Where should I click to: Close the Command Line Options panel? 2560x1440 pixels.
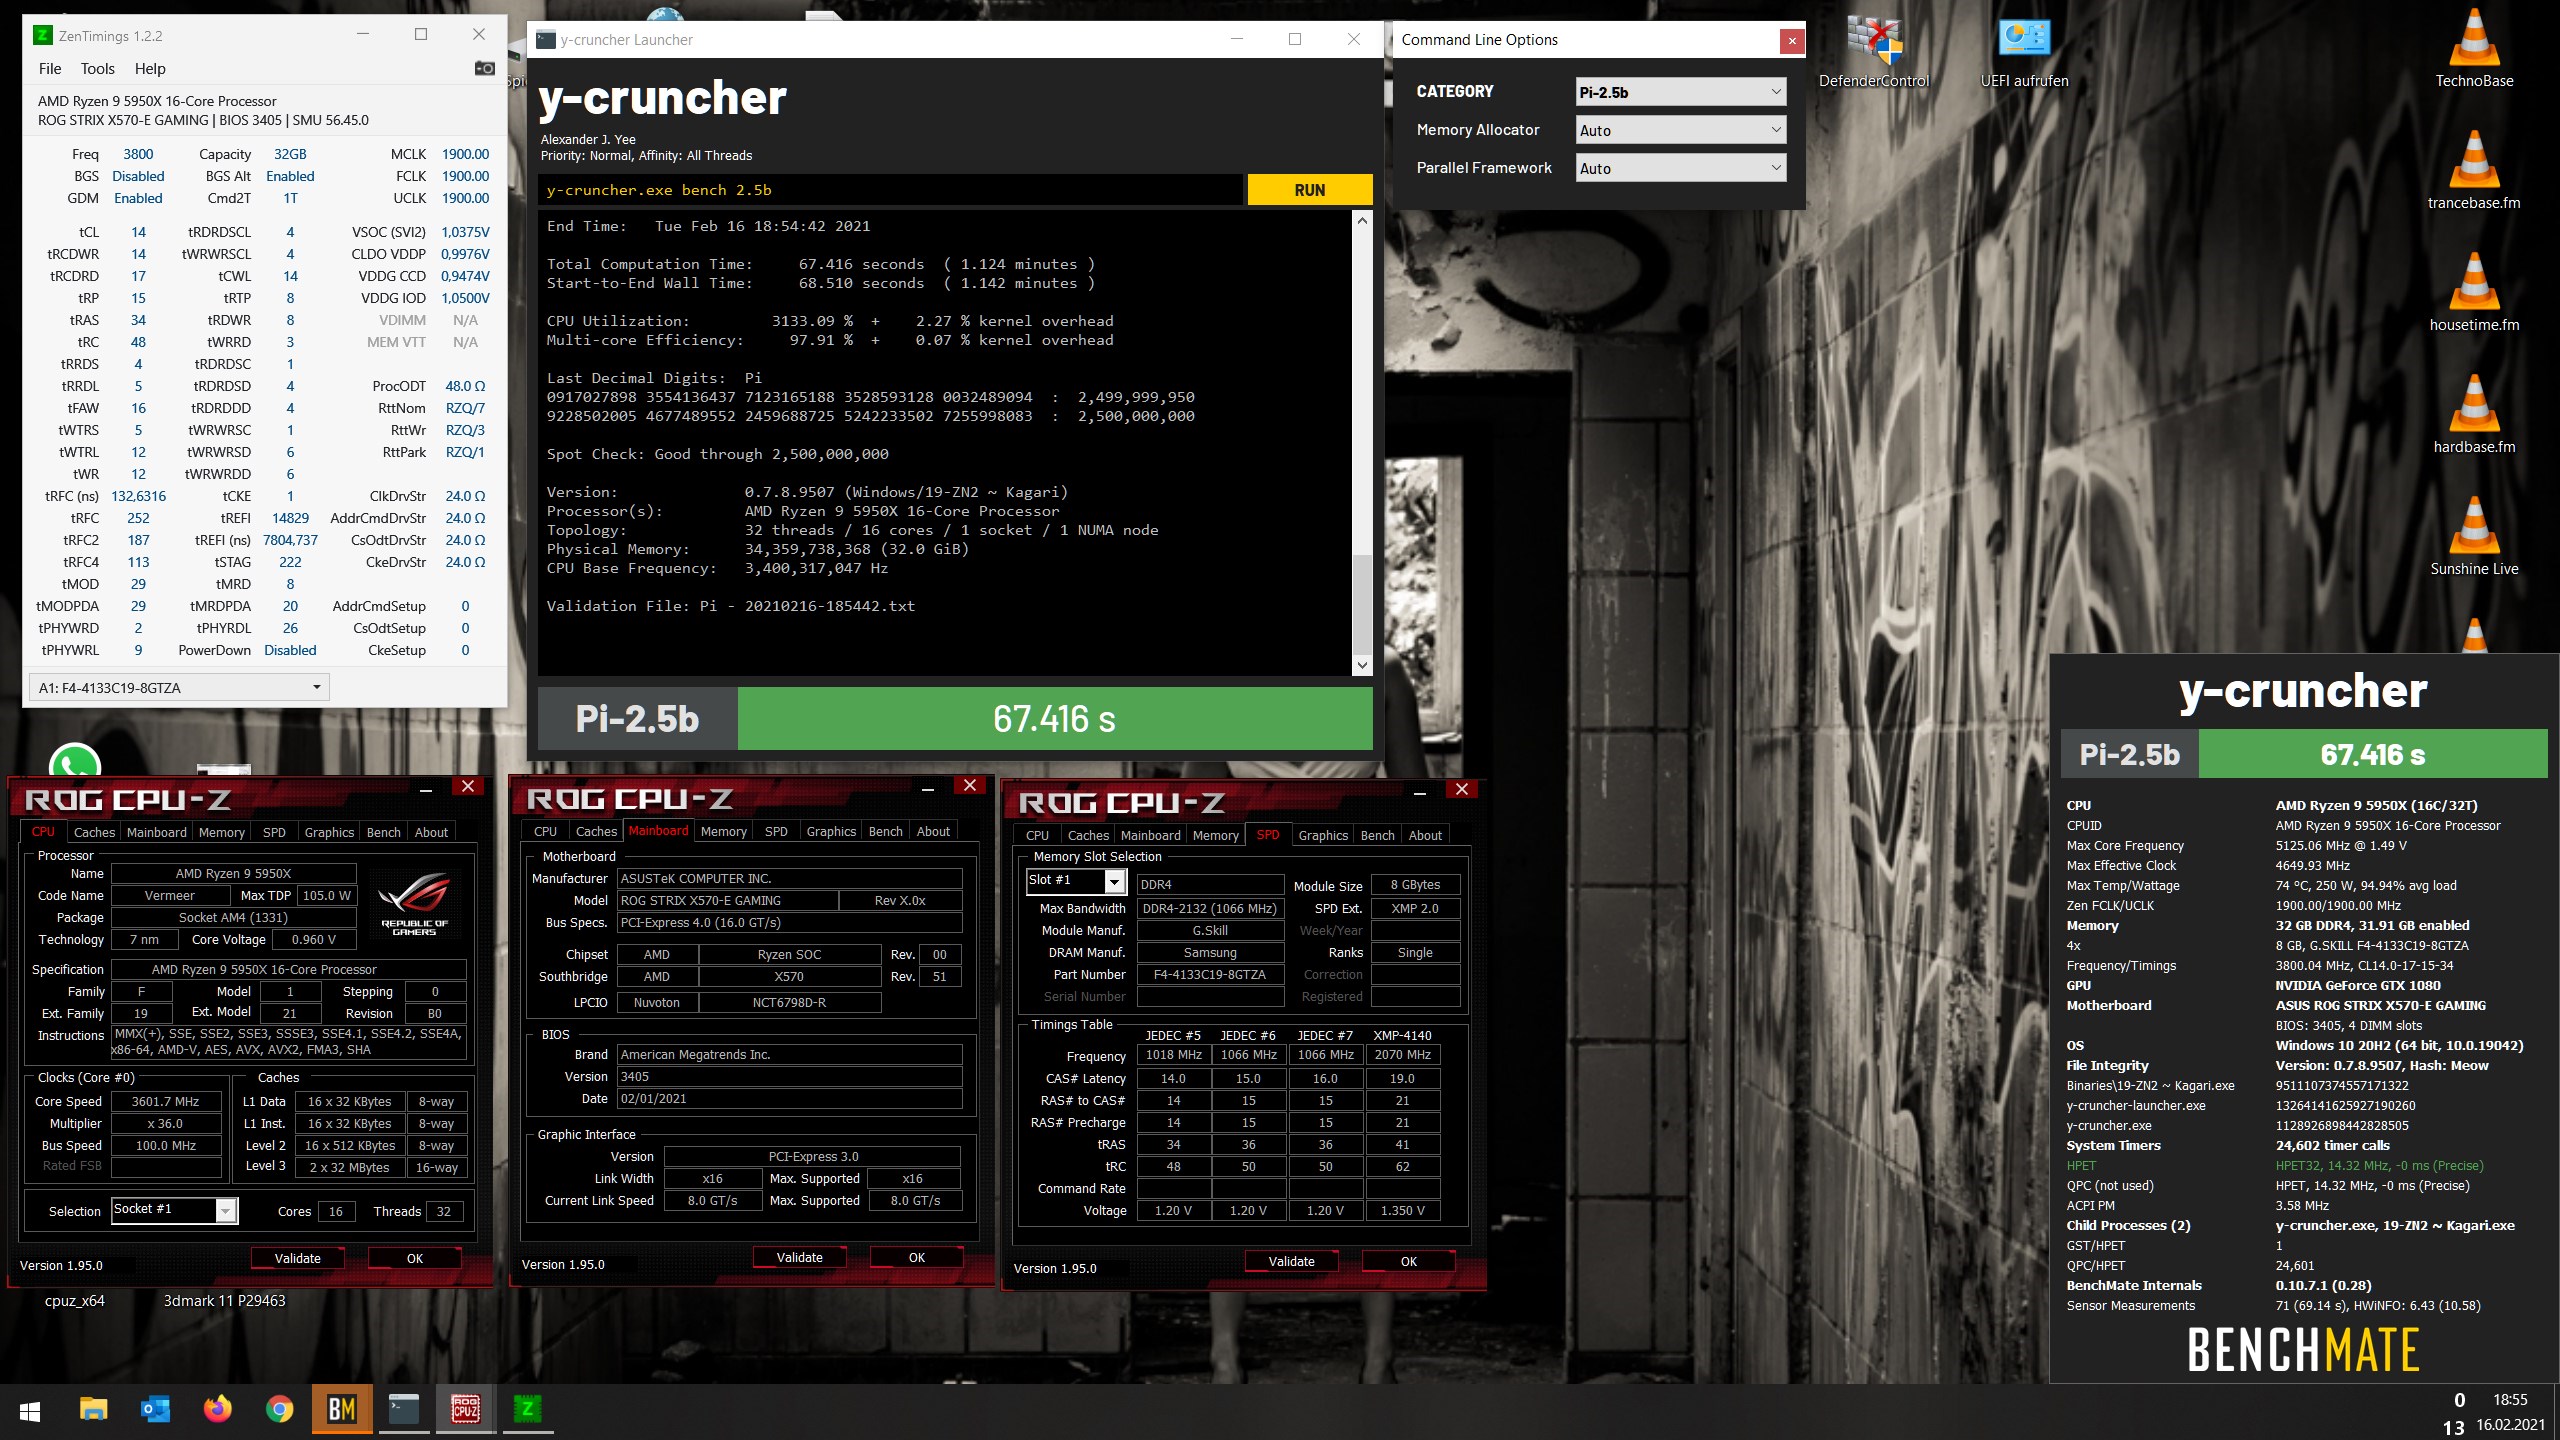pyautogui.click(x=1792, y=41)
